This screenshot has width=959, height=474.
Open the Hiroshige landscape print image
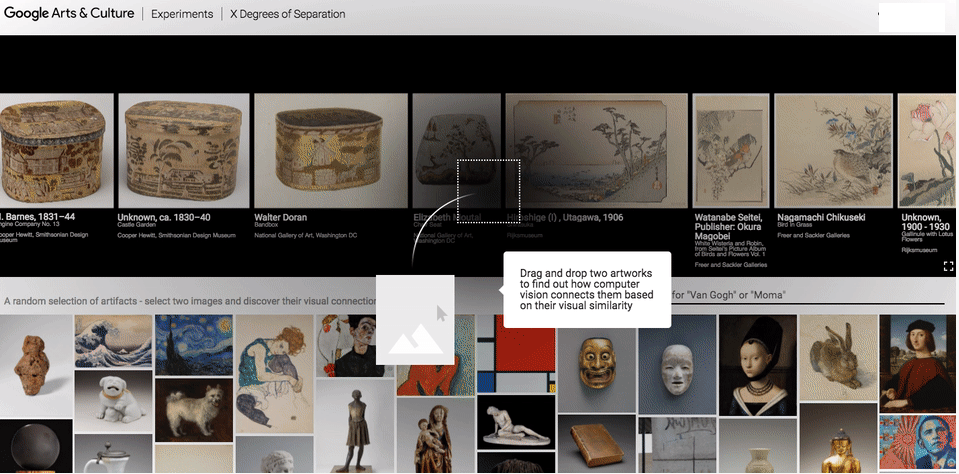[x=596, y=150]
